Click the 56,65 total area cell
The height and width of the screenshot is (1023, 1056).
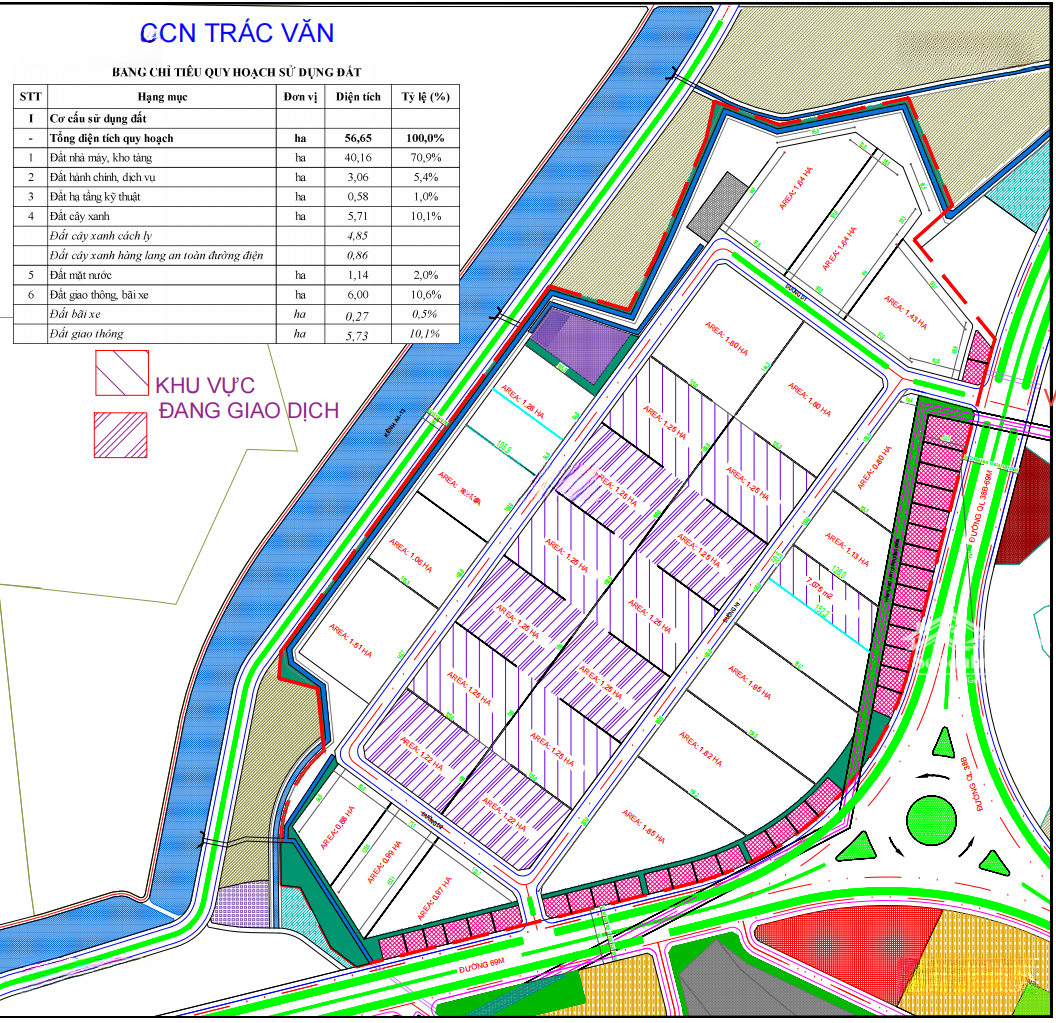coord(358,138)
